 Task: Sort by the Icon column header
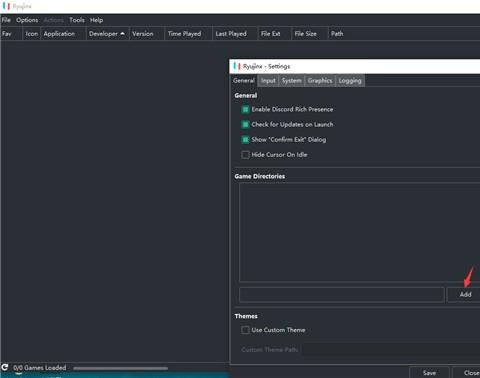click(32, 34)
